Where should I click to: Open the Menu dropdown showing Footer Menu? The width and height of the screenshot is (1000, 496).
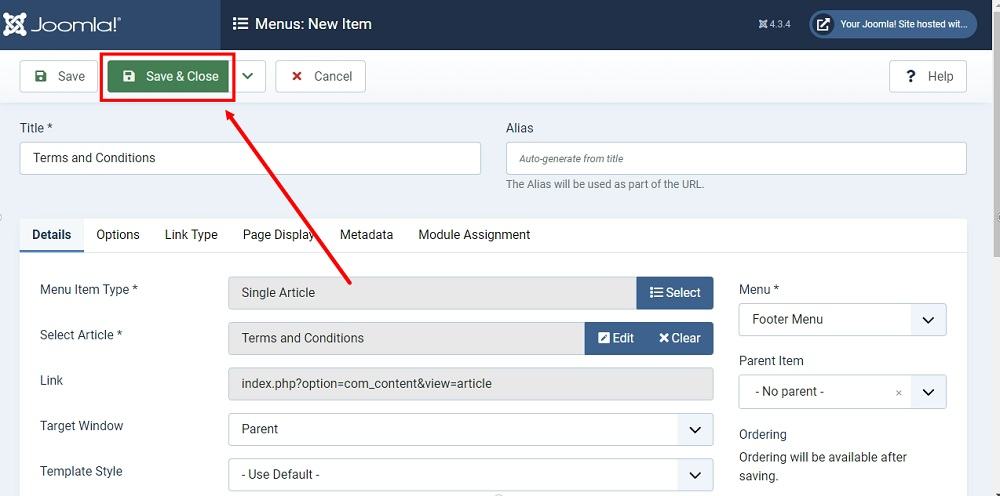click(842, 319)
